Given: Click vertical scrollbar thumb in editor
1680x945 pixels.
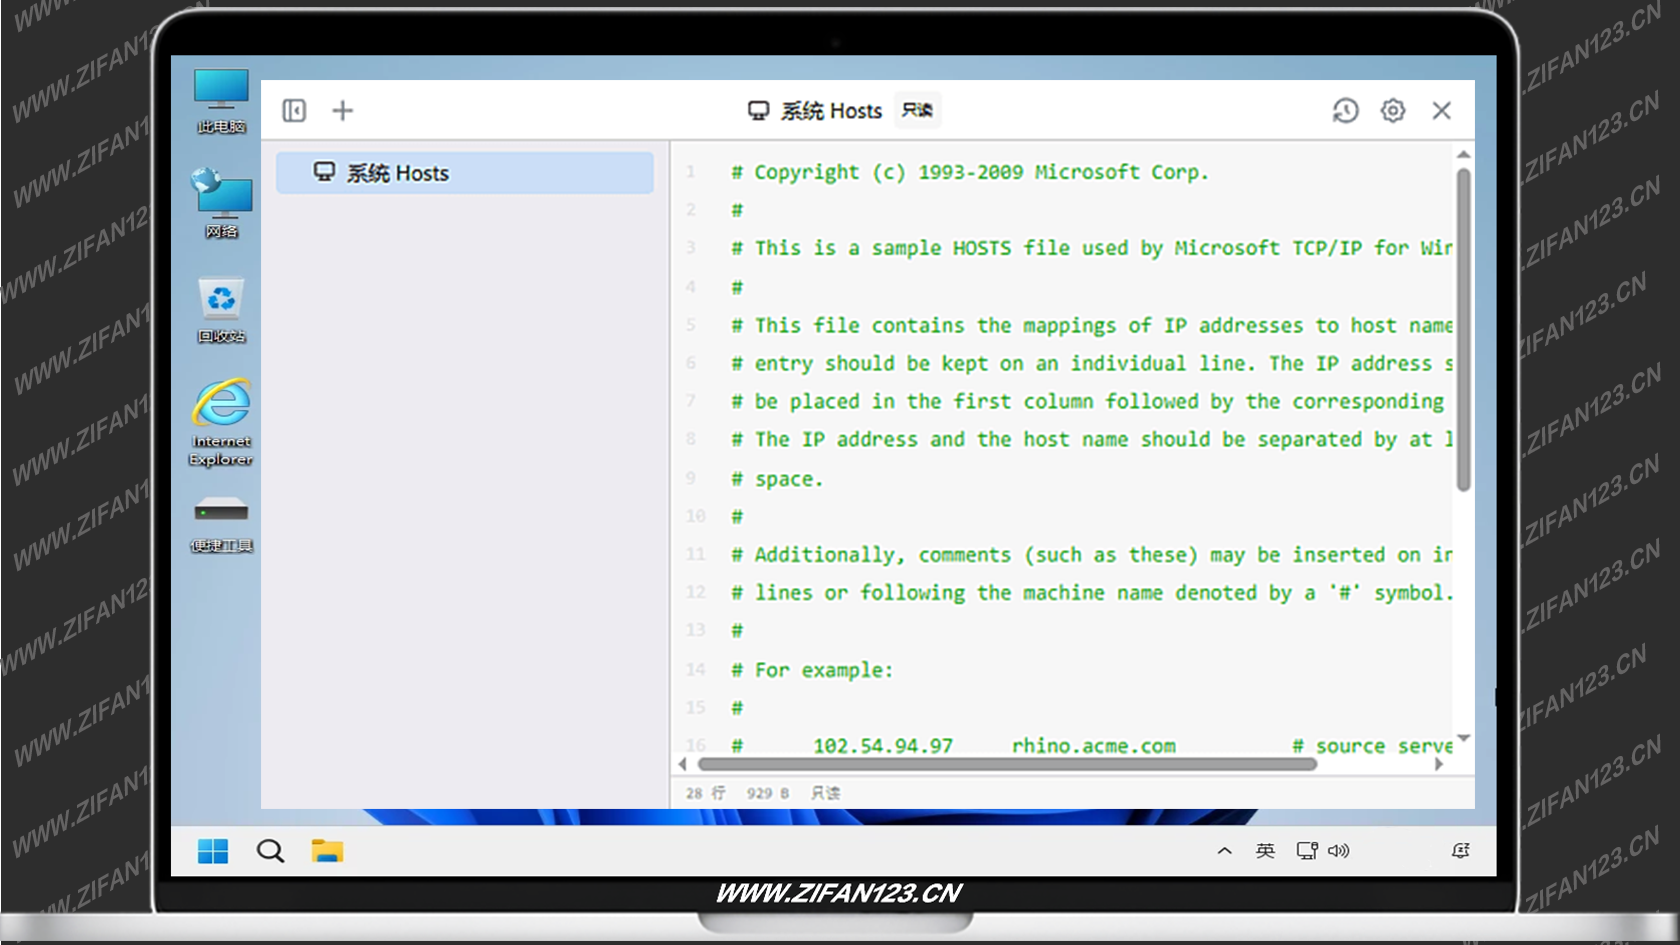Looking at the screenshot, I should (1463, 330).
